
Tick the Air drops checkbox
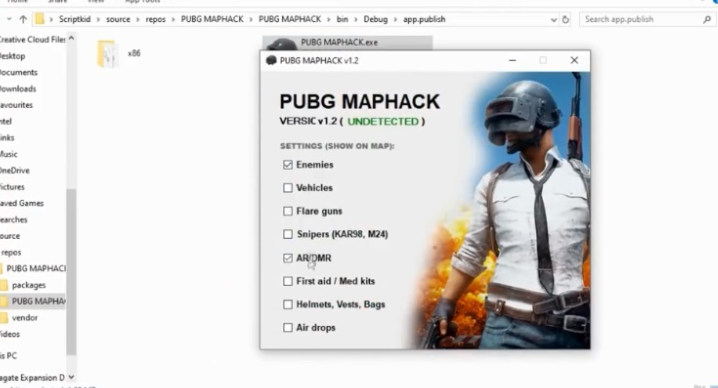(288, 328)
